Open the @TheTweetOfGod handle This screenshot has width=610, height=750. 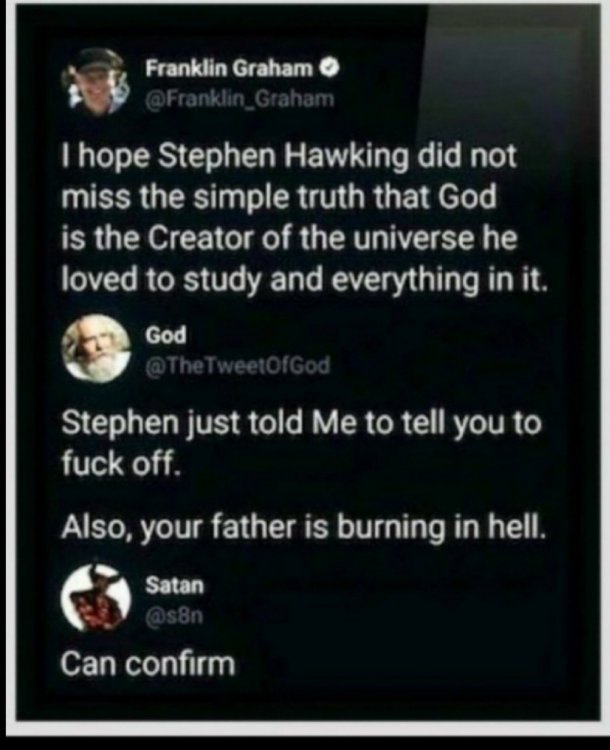238,366
